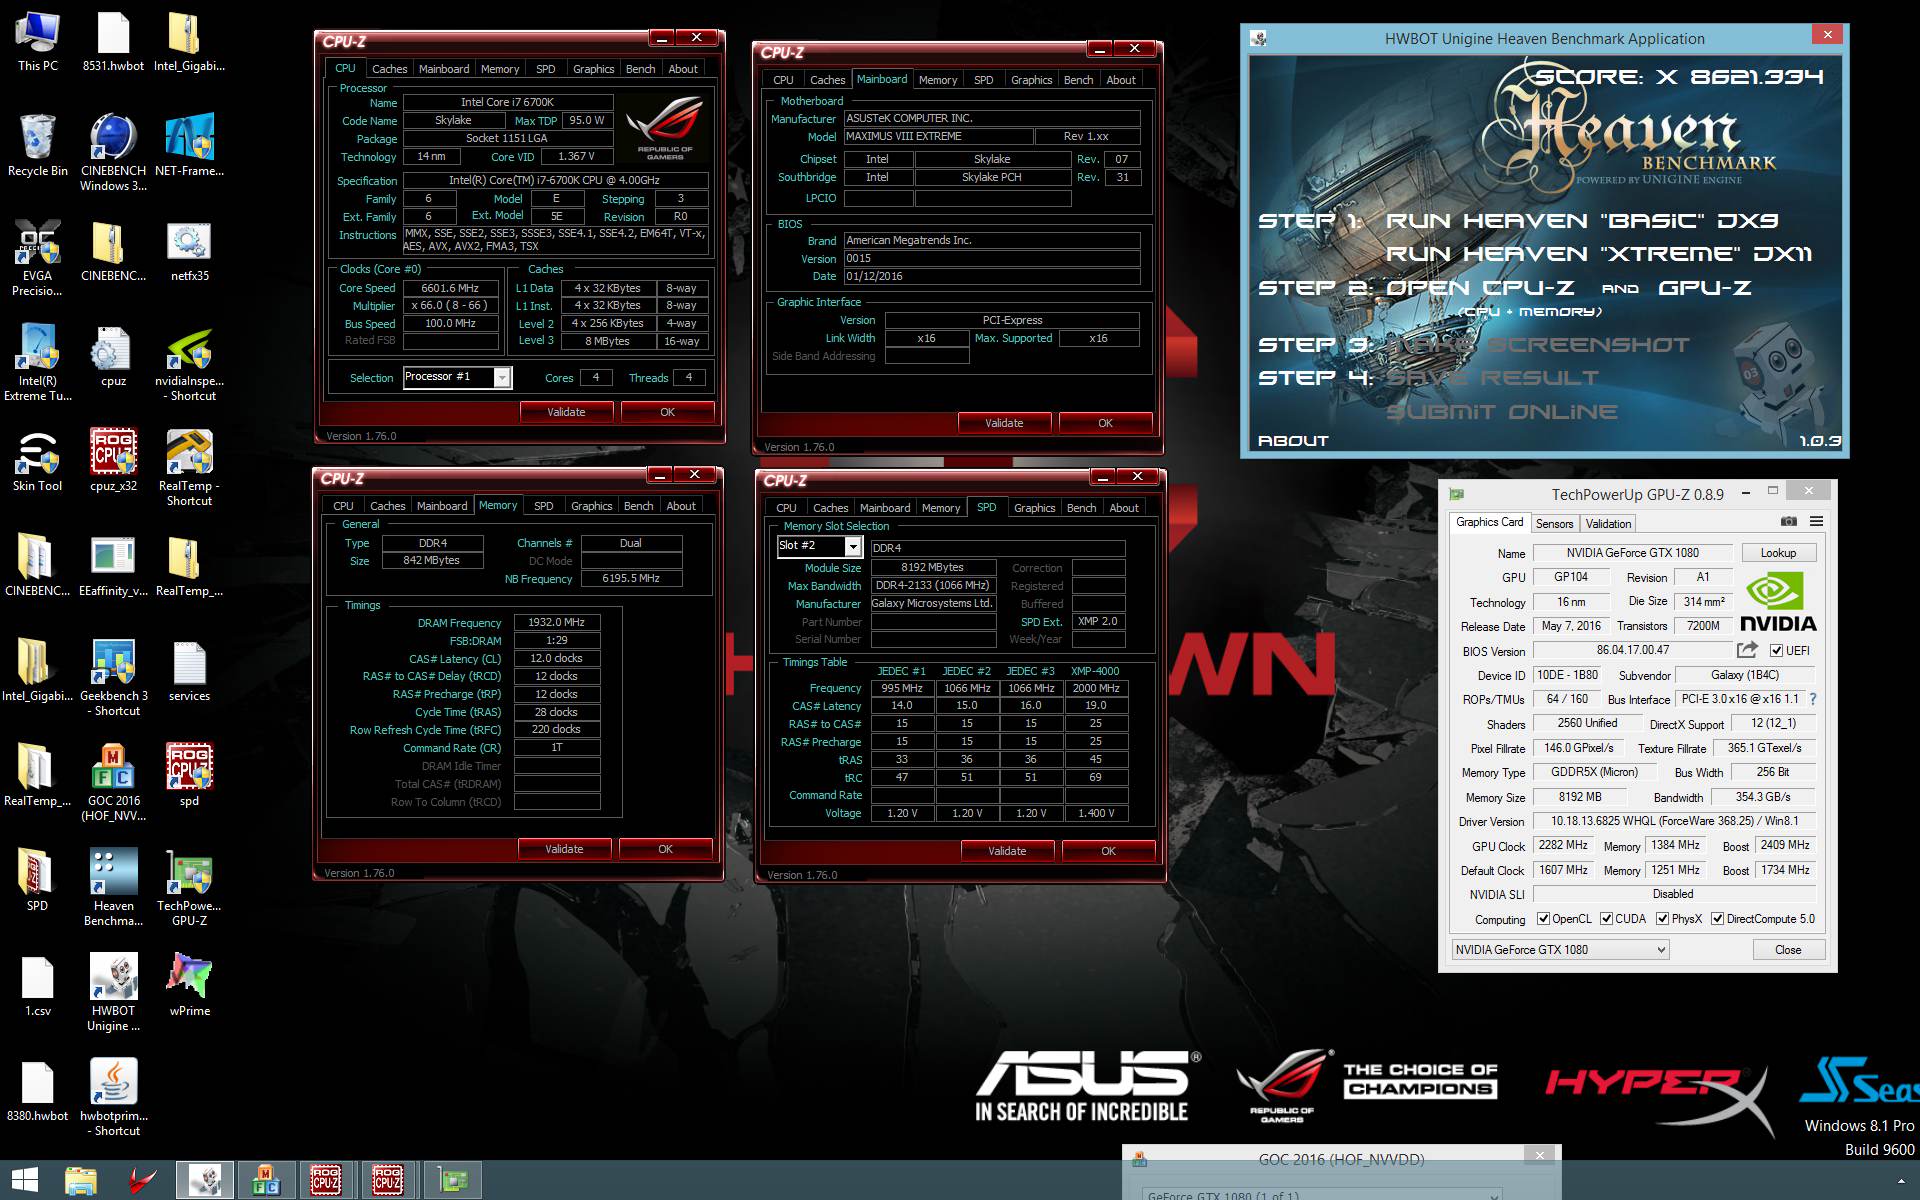Click GPU-Z screenshot camera icon
The image size is (1920, 1200).
(x=1789, y=522)
